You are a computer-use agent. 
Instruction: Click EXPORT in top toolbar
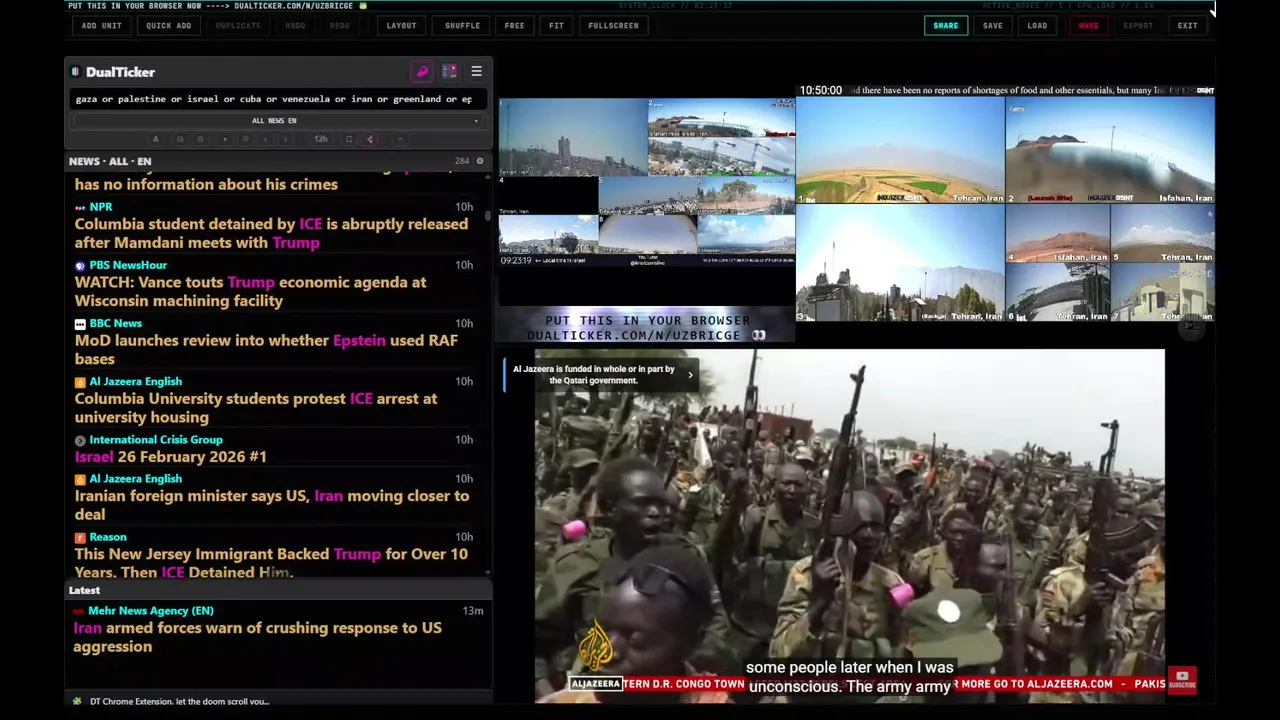tap(1137, 25)
